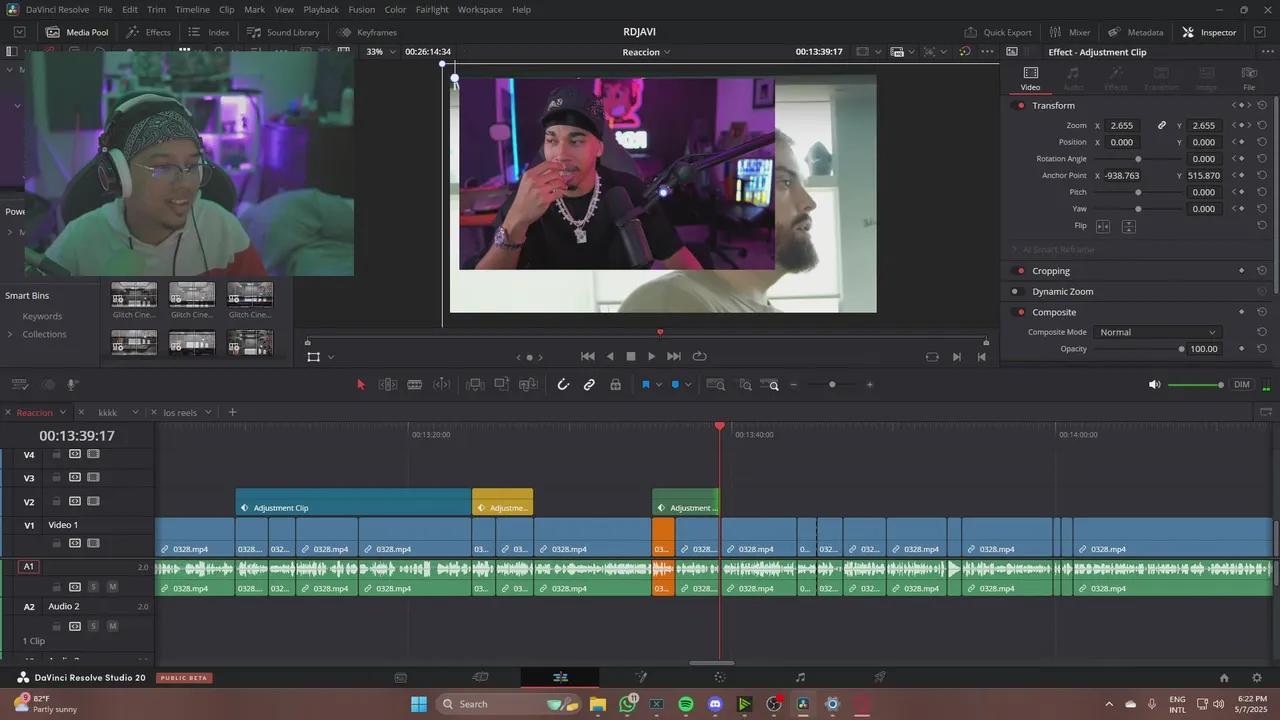Toggle the Linked Selection chain icon
1280x720 pixels.
[589, 385]
